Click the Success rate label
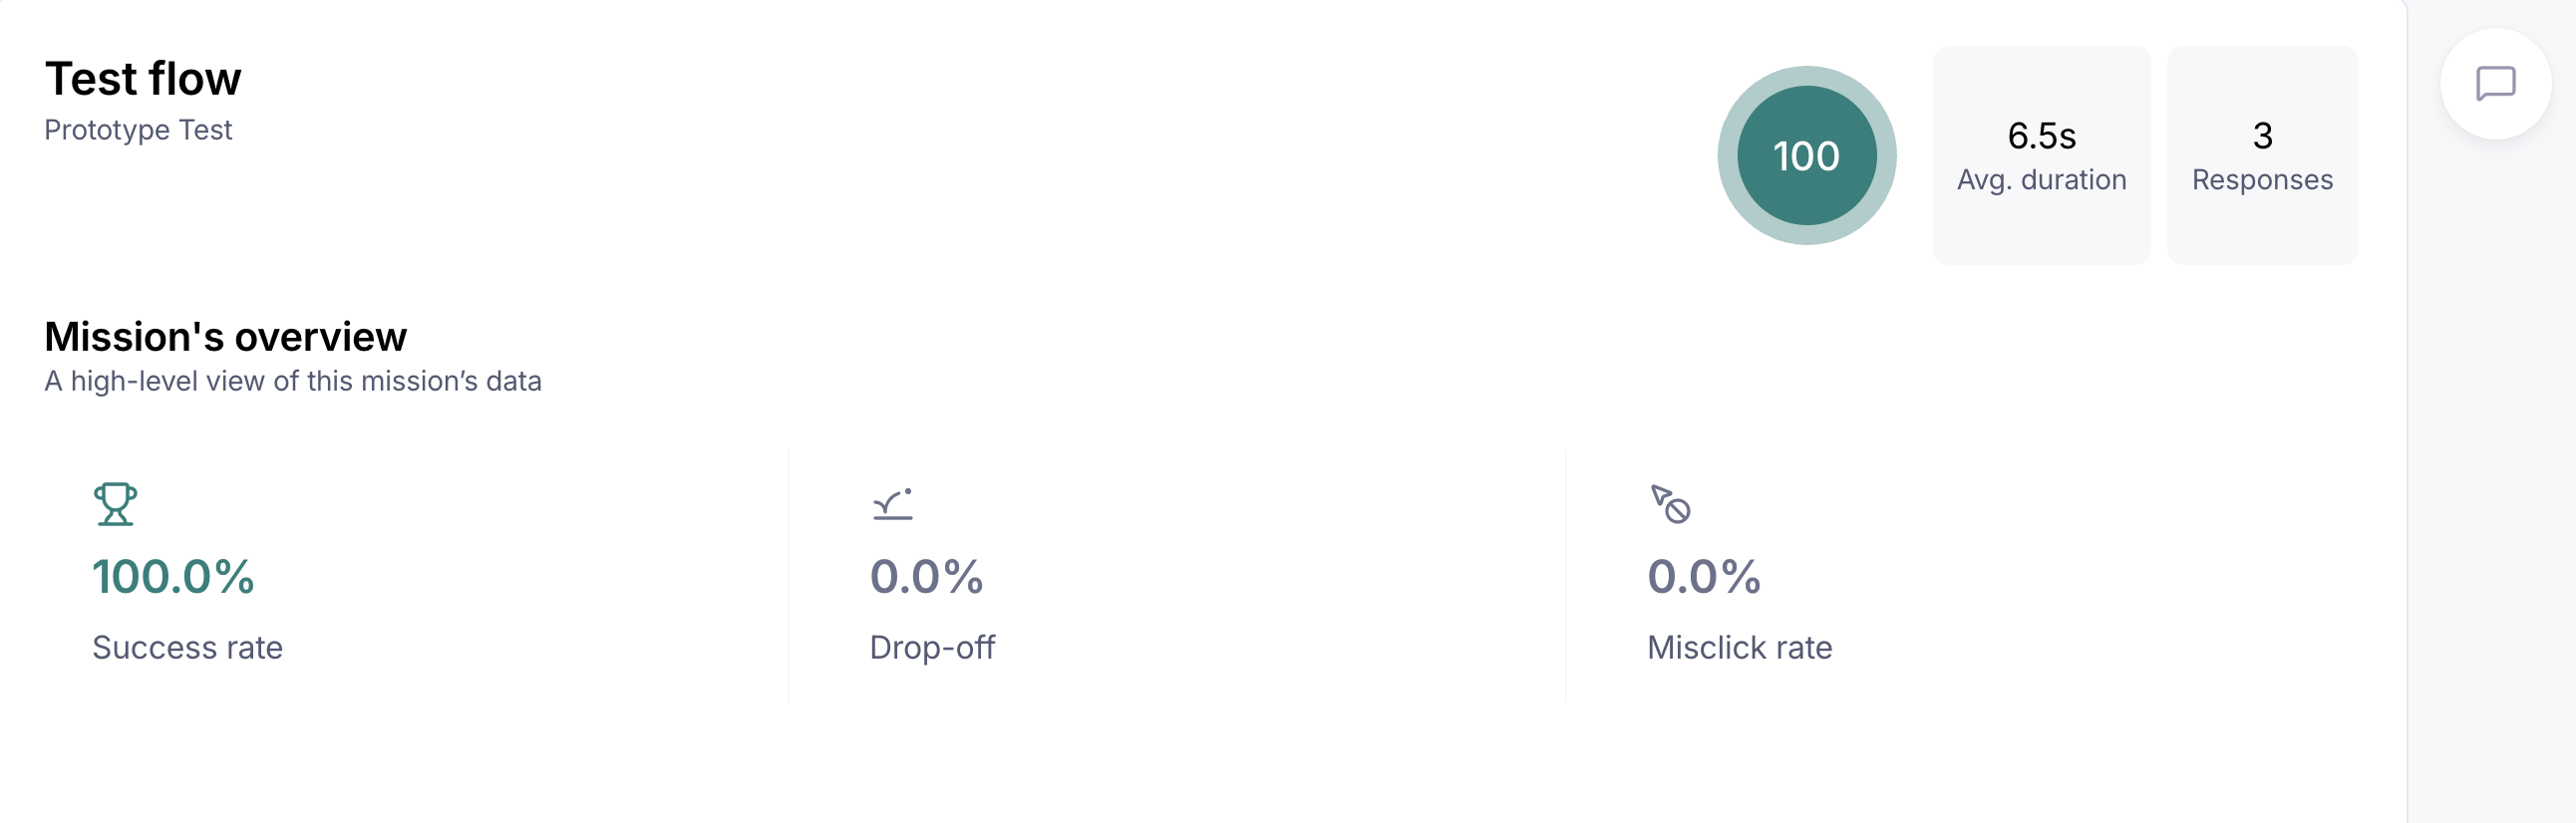The height and width of the screenshot is (823, 2576). point(187,648)
